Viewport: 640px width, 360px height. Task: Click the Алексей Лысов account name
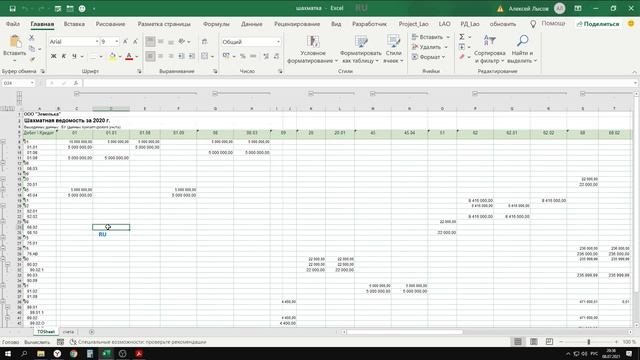pos(528,9)
